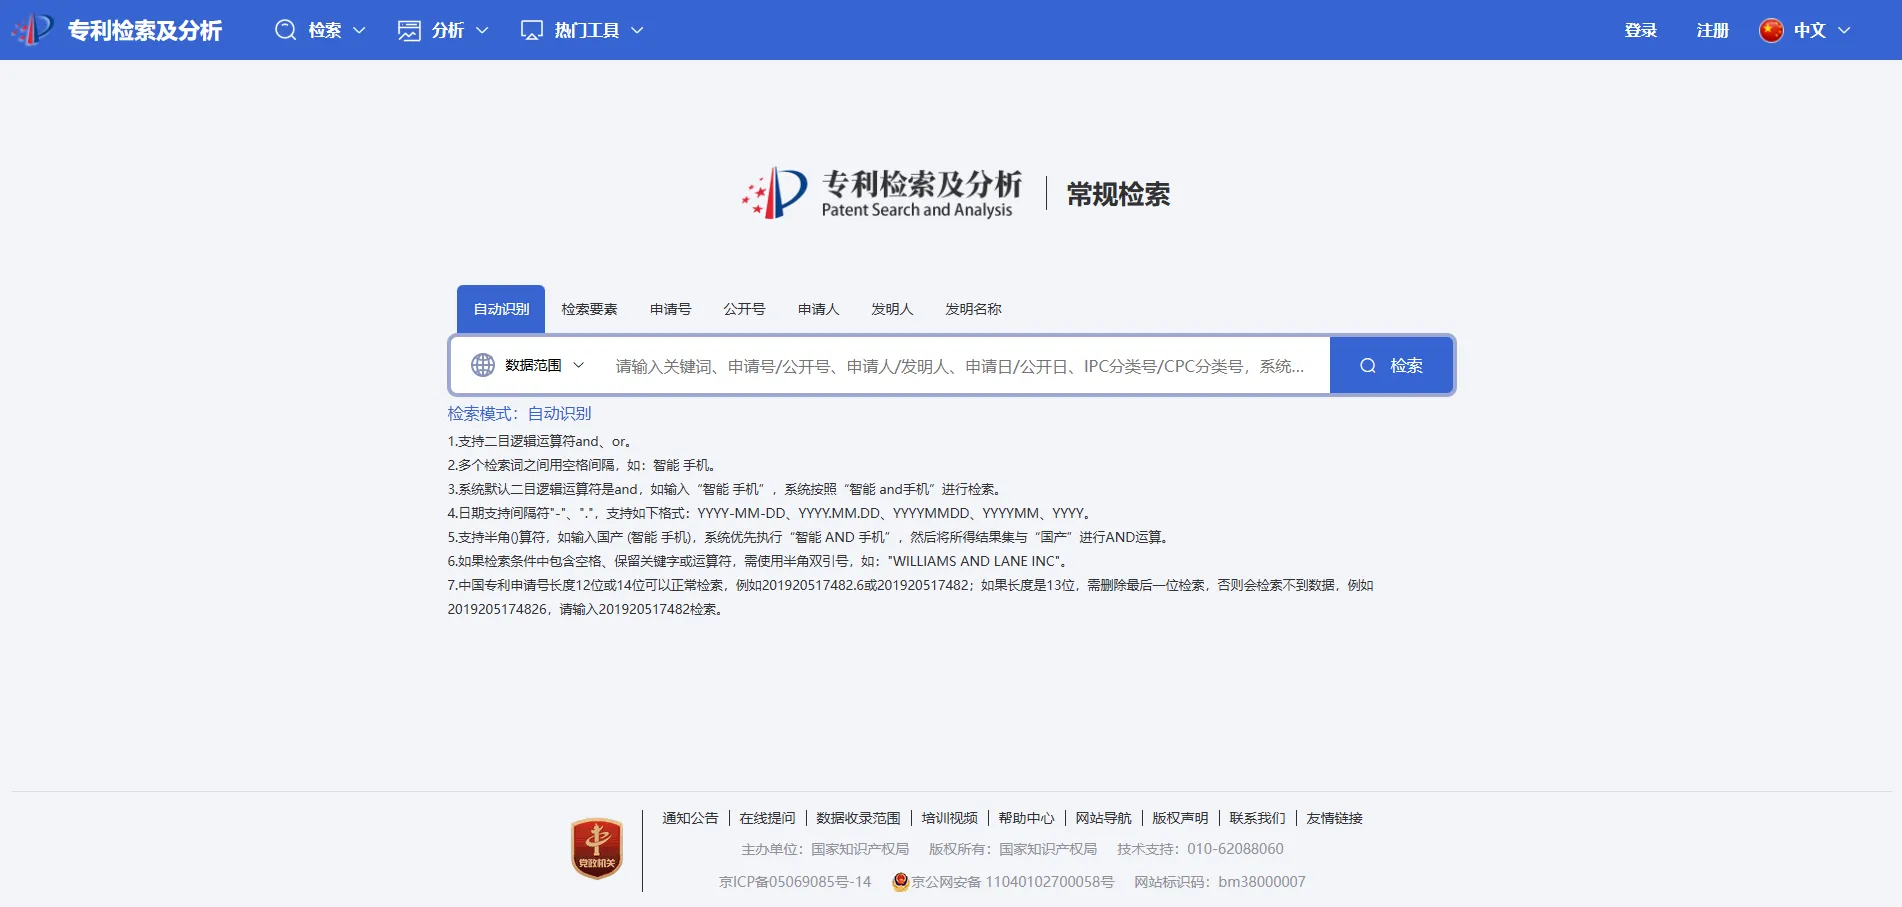Open the 中文 language dropdown

(1844, 30)
